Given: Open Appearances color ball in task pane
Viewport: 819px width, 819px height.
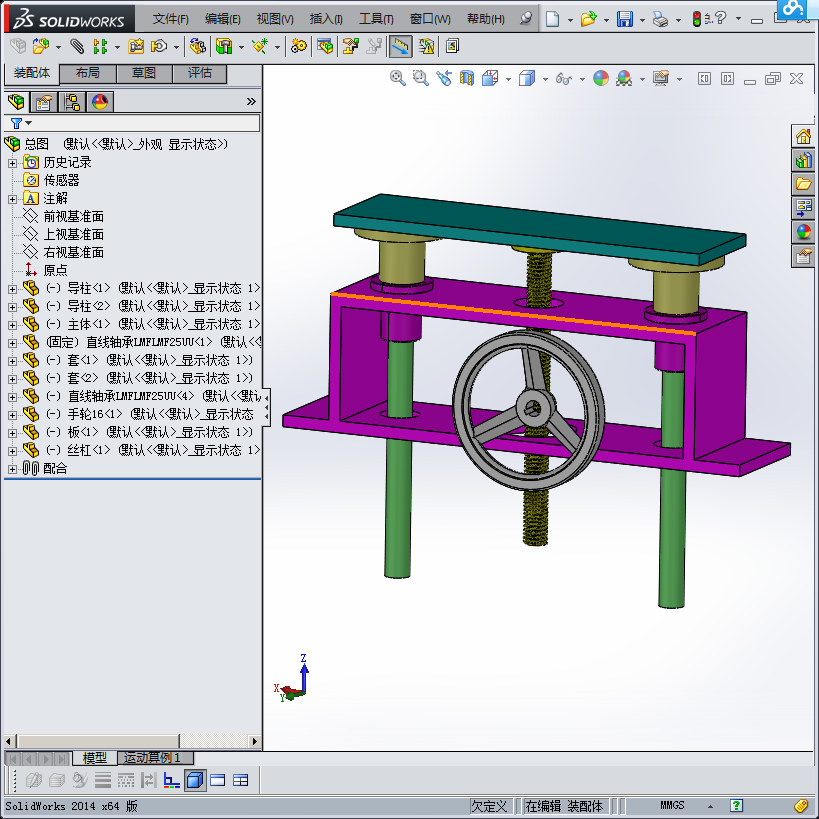Looking at the screenshot, I should (803, 231).
